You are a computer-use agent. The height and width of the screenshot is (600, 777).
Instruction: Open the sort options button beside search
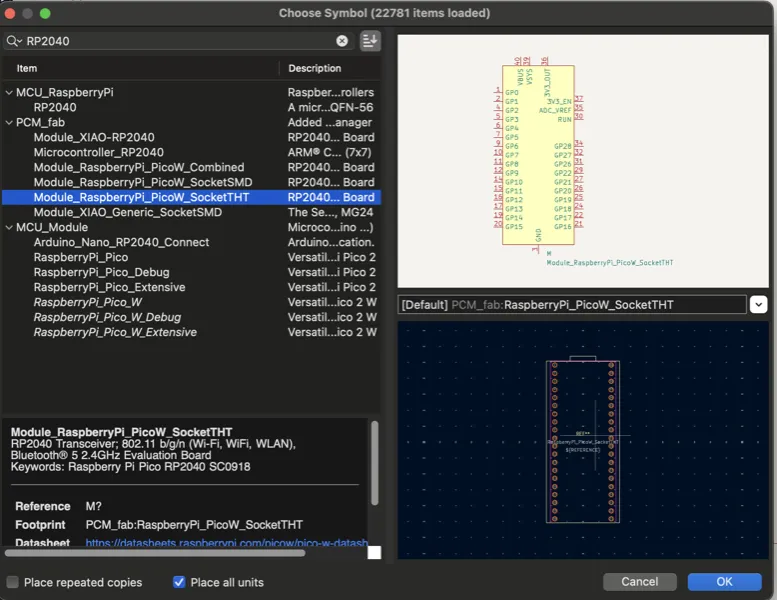coord(370,41)
